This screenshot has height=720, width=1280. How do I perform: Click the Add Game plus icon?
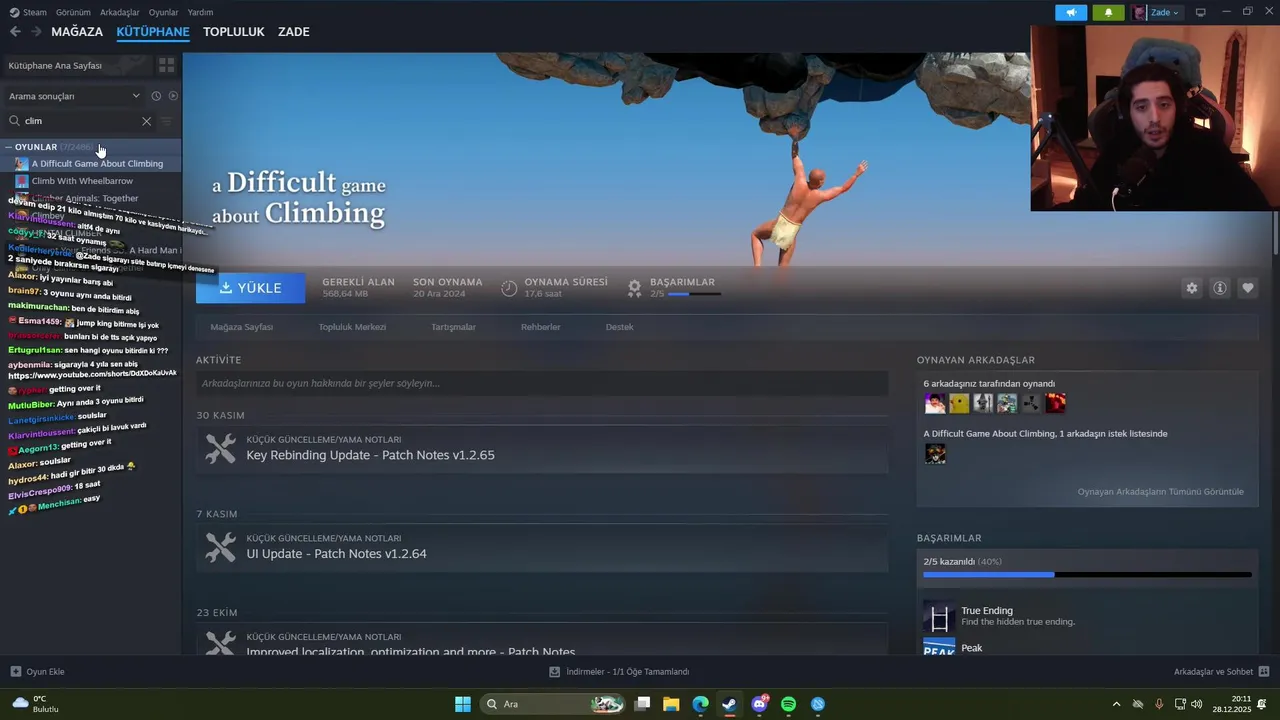click(15, 672)
